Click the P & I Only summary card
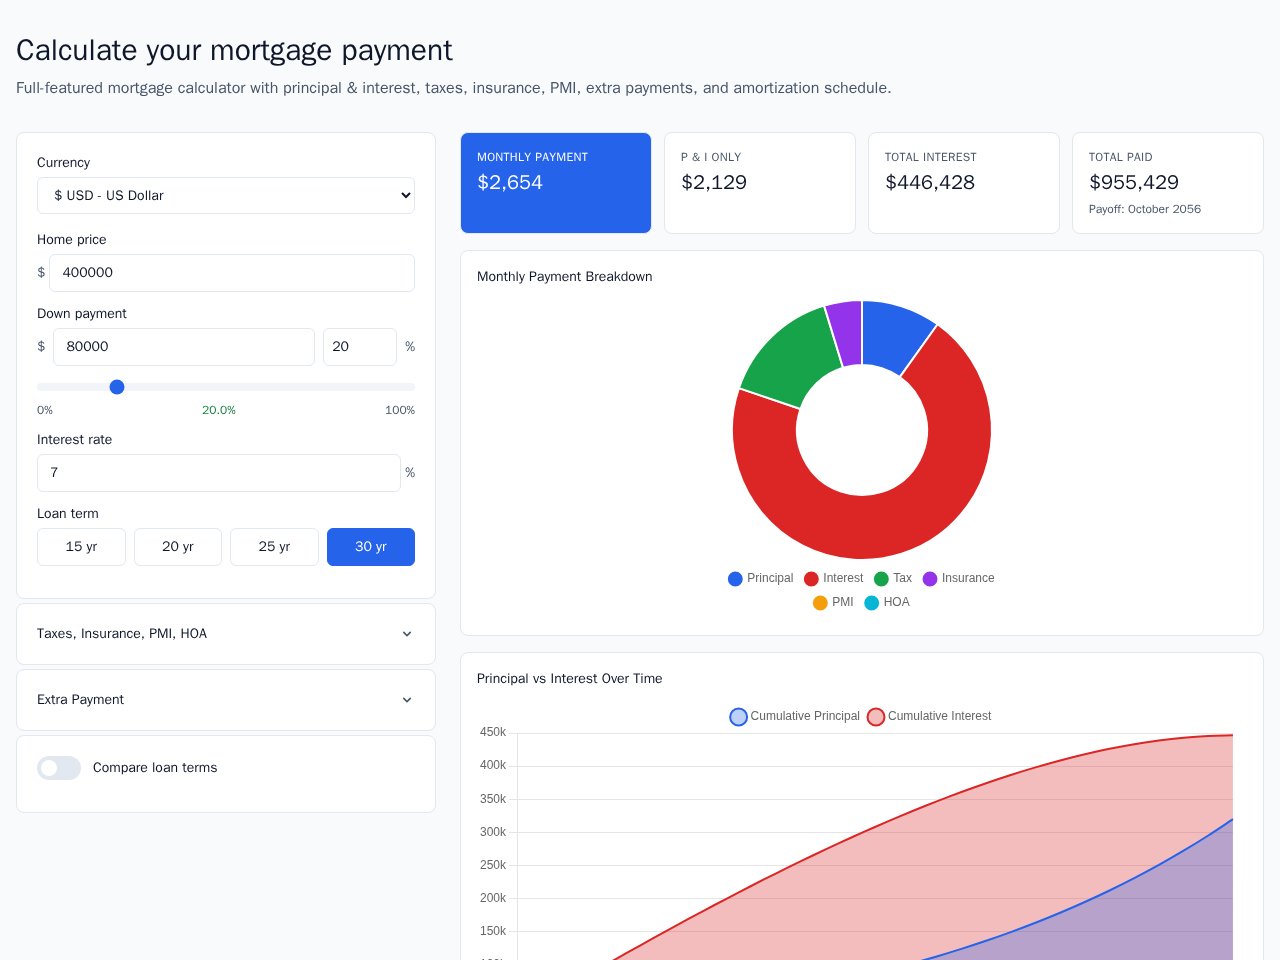Viewport: 1280px width, 960px height. (x=760, y=183)
